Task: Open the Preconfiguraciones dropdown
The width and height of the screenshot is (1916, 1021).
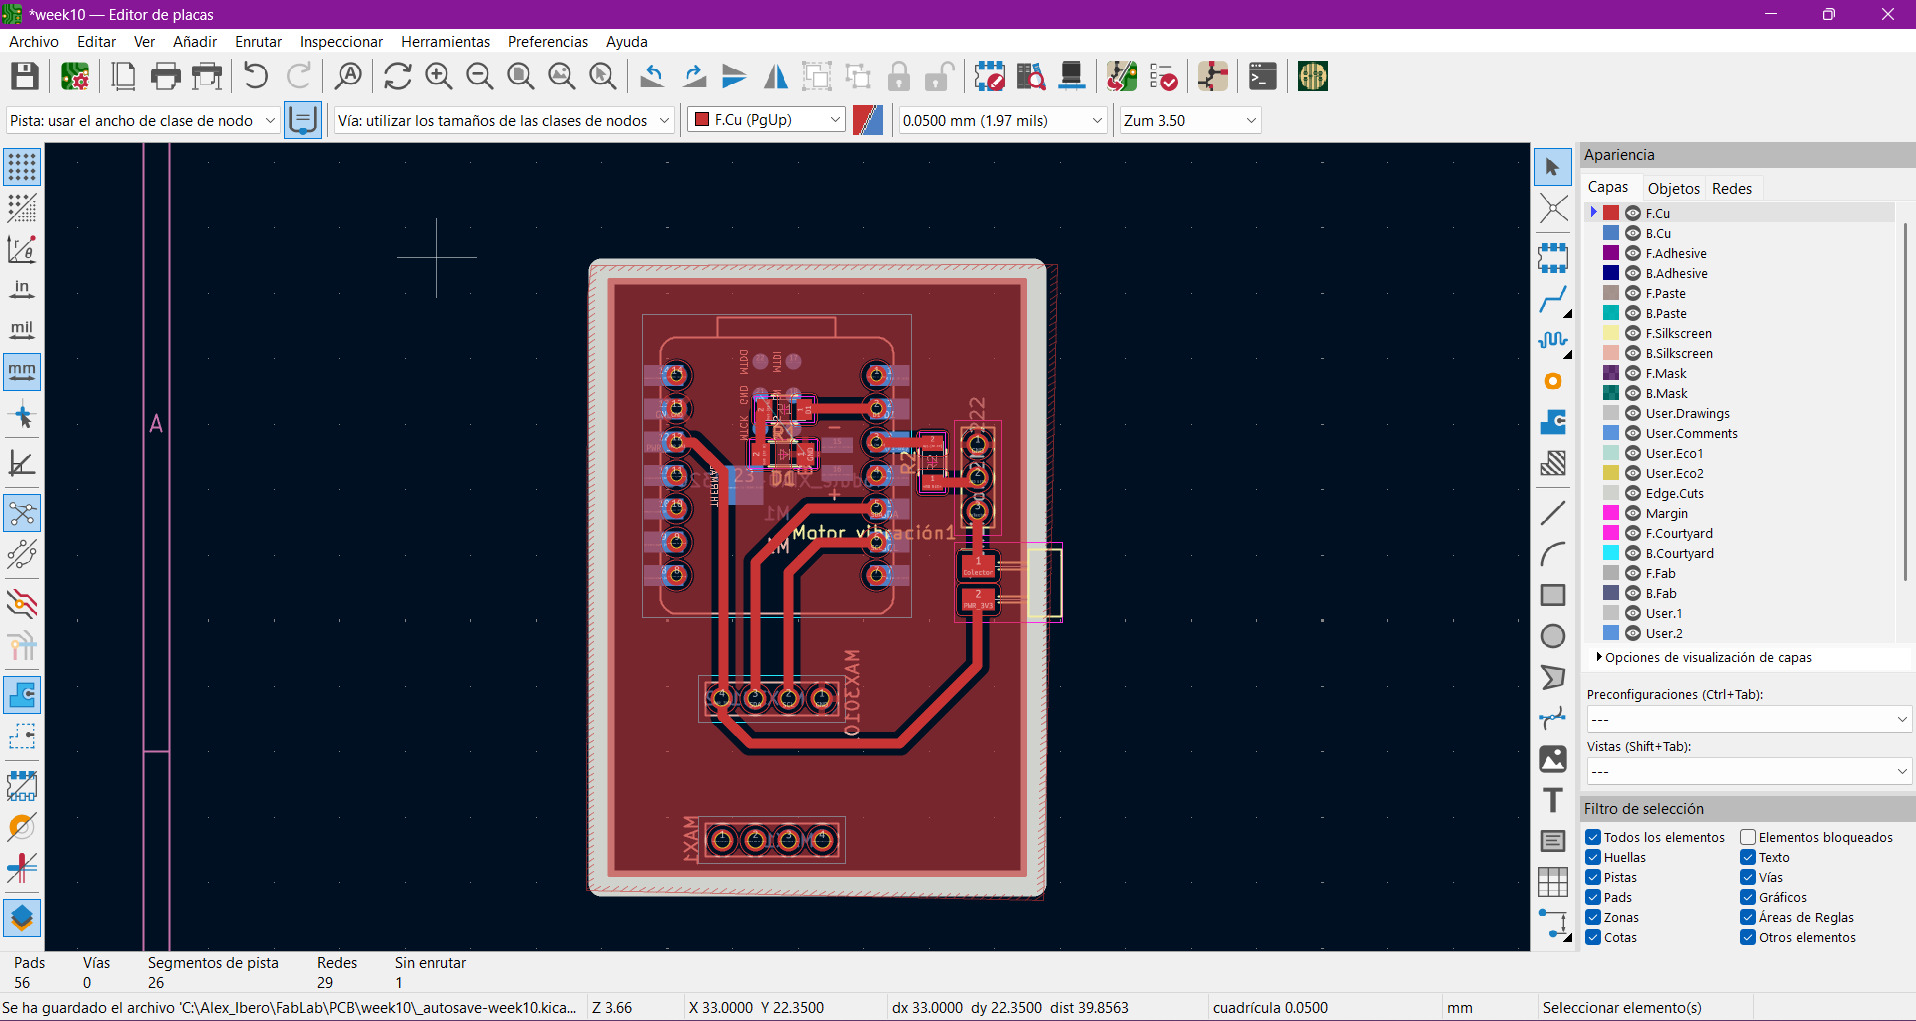Action: pyautogui.click(x=1749, y=719)
